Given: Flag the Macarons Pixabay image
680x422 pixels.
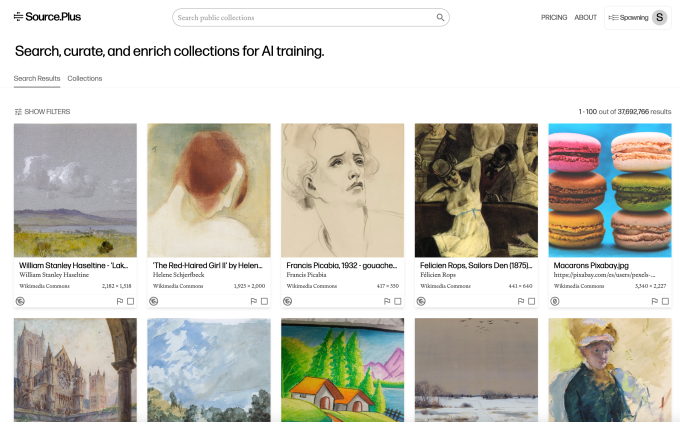Looking at the screenshot, I should coord(654,300).
